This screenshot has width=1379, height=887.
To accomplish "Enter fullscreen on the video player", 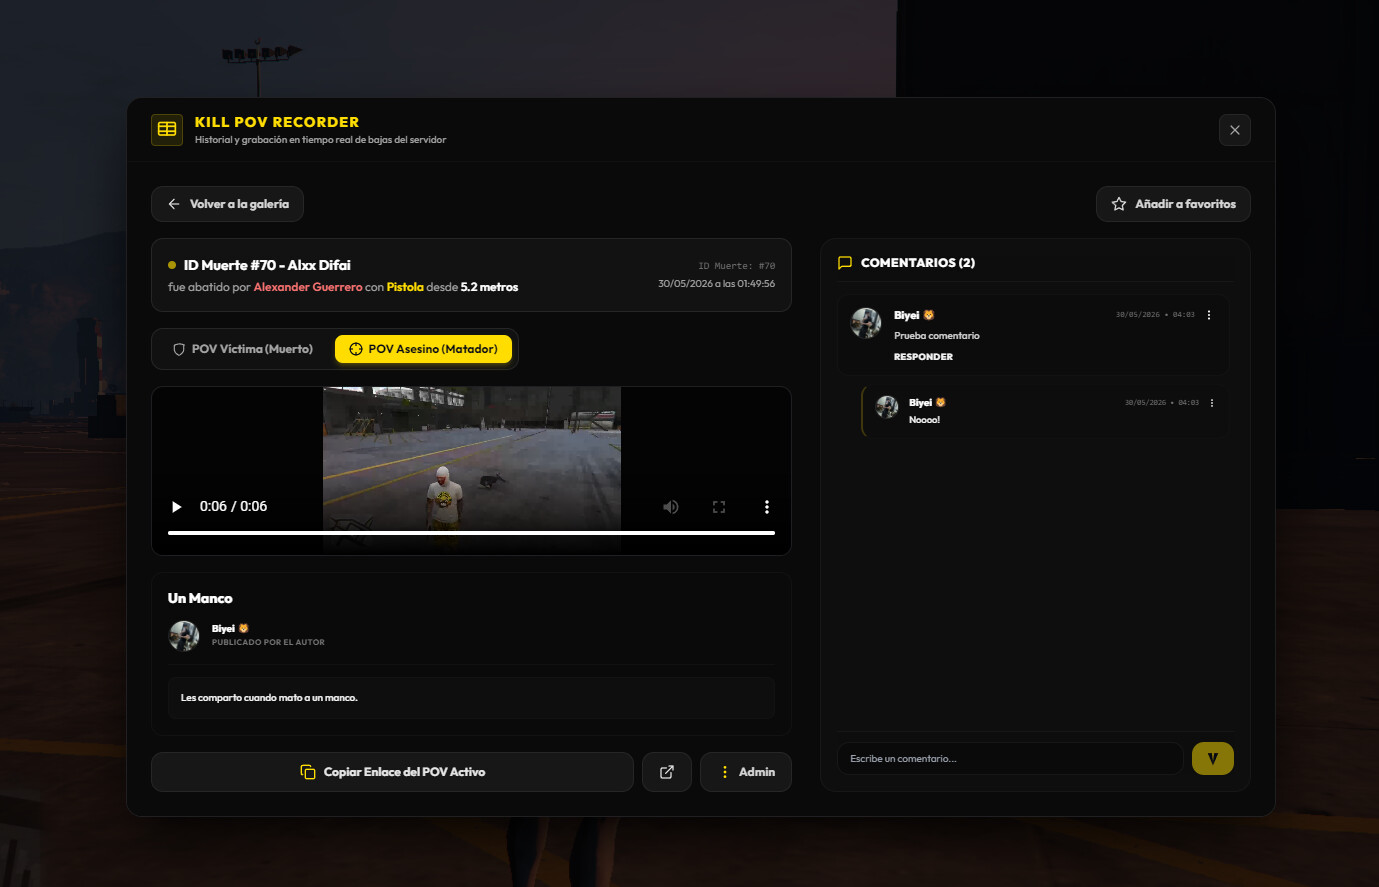I will (x=719, y=507).
